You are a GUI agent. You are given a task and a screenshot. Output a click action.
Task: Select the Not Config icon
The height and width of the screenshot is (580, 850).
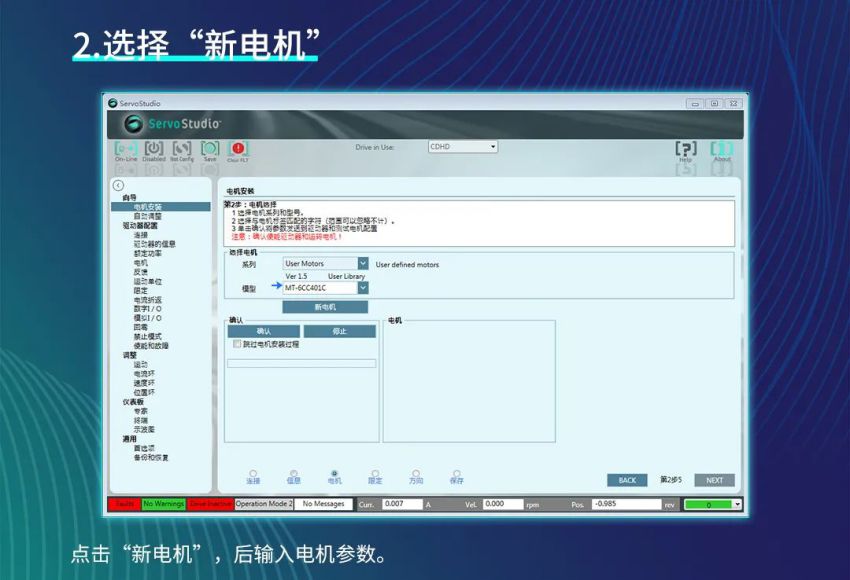181,148
